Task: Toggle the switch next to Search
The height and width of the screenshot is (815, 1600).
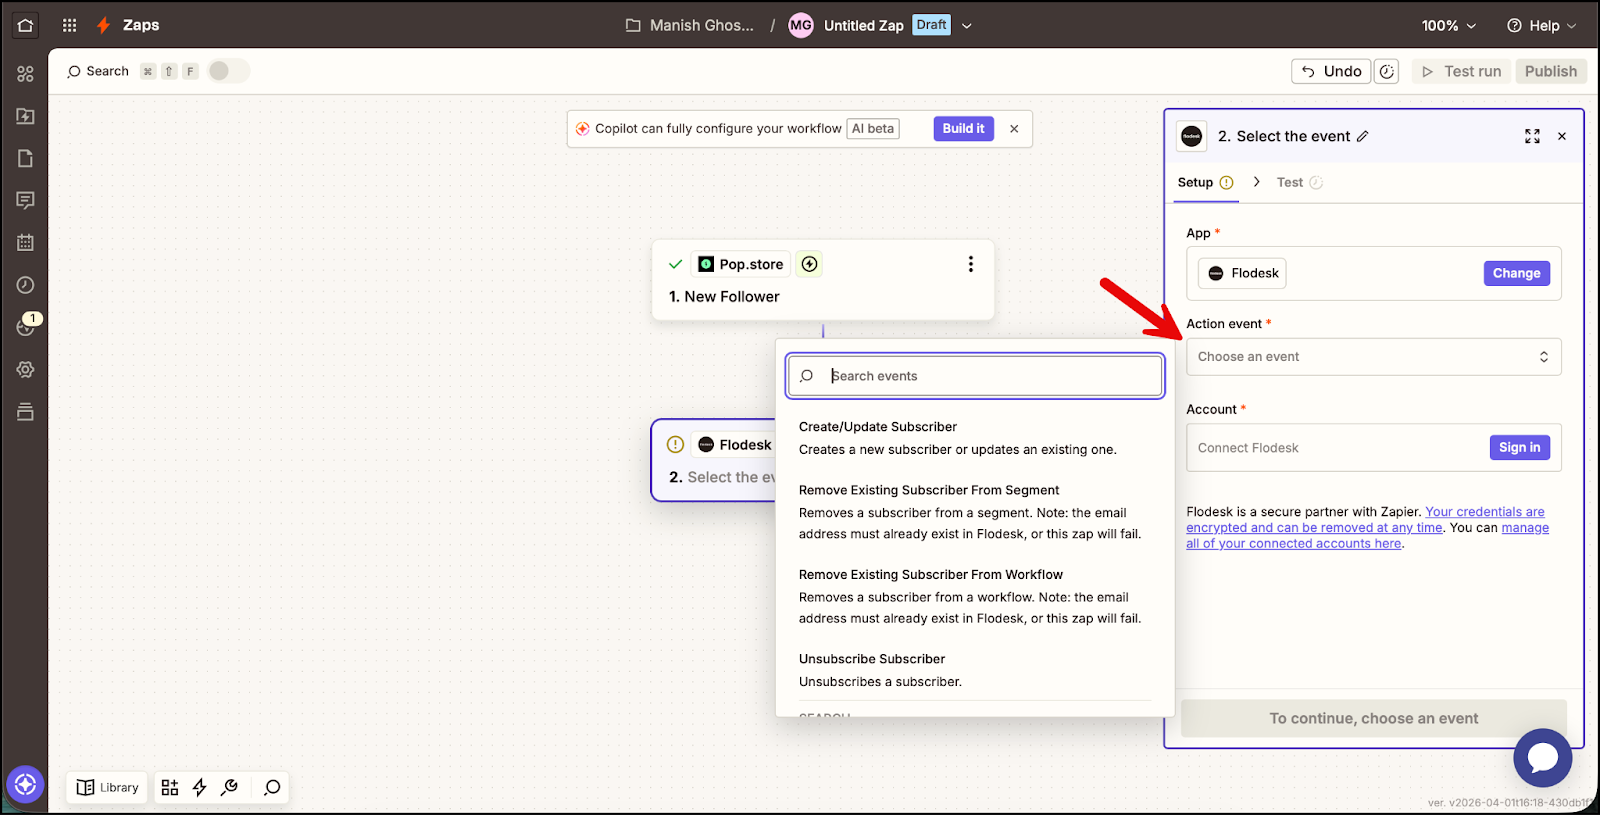Action: 228,71
